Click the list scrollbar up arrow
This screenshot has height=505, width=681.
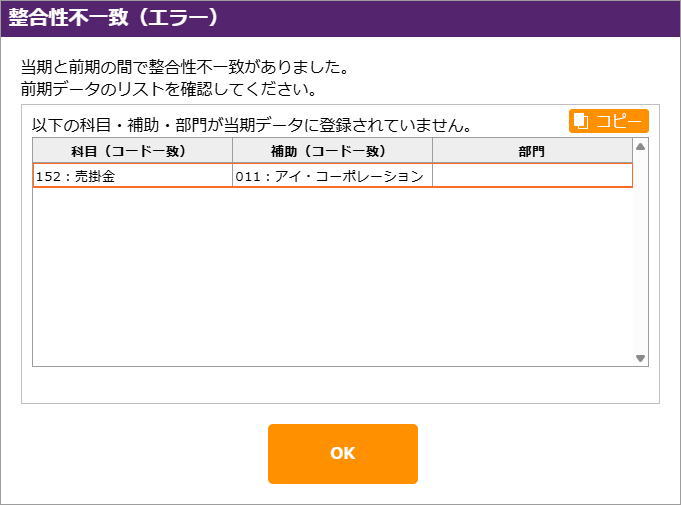point(641,146)
